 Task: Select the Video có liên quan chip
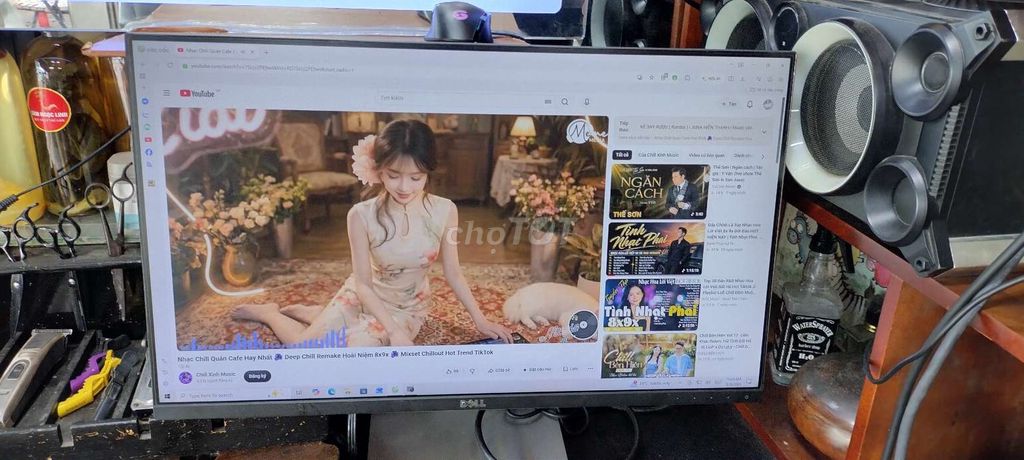(x=707, y=156)
